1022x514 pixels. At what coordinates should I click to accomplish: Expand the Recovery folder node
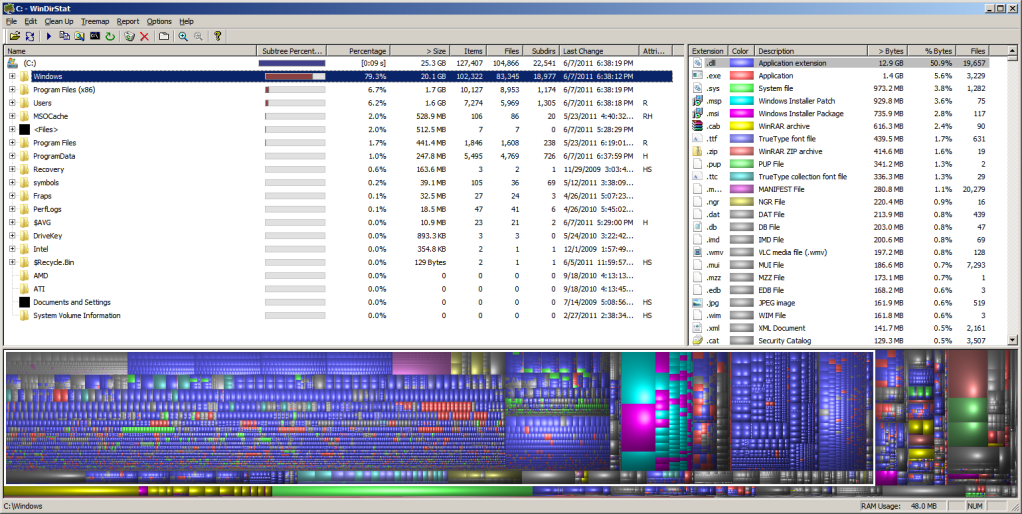pyautogui.click(x=12, y=169)
